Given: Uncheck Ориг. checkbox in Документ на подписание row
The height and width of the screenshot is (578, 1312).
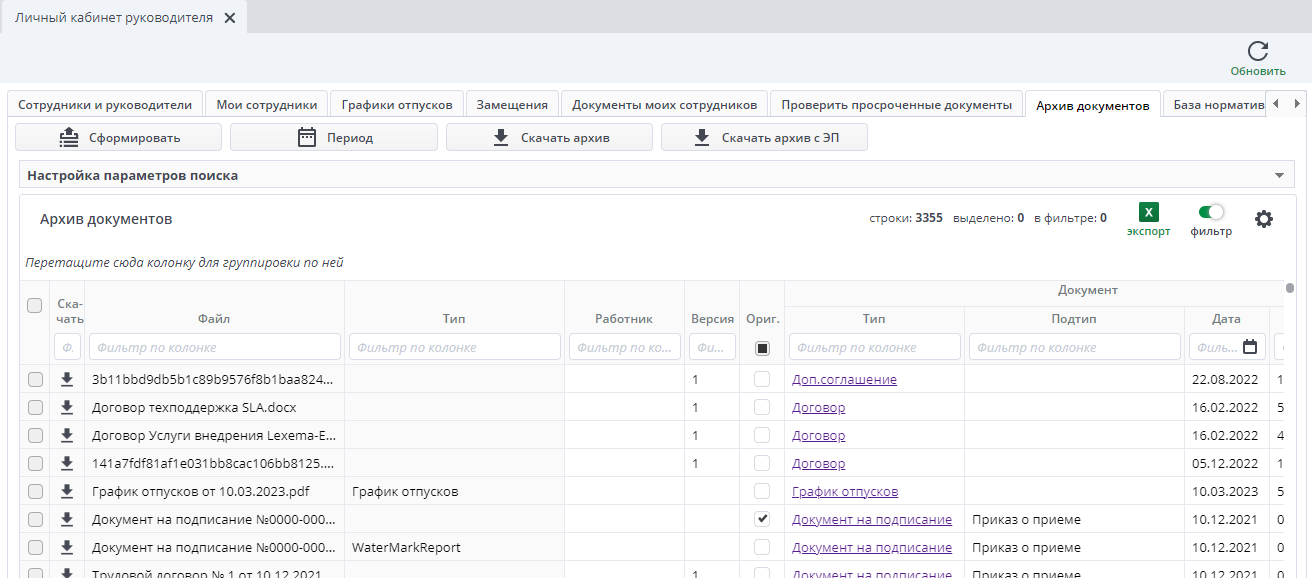Looking at the screenshot, I should tap(762, 519).
